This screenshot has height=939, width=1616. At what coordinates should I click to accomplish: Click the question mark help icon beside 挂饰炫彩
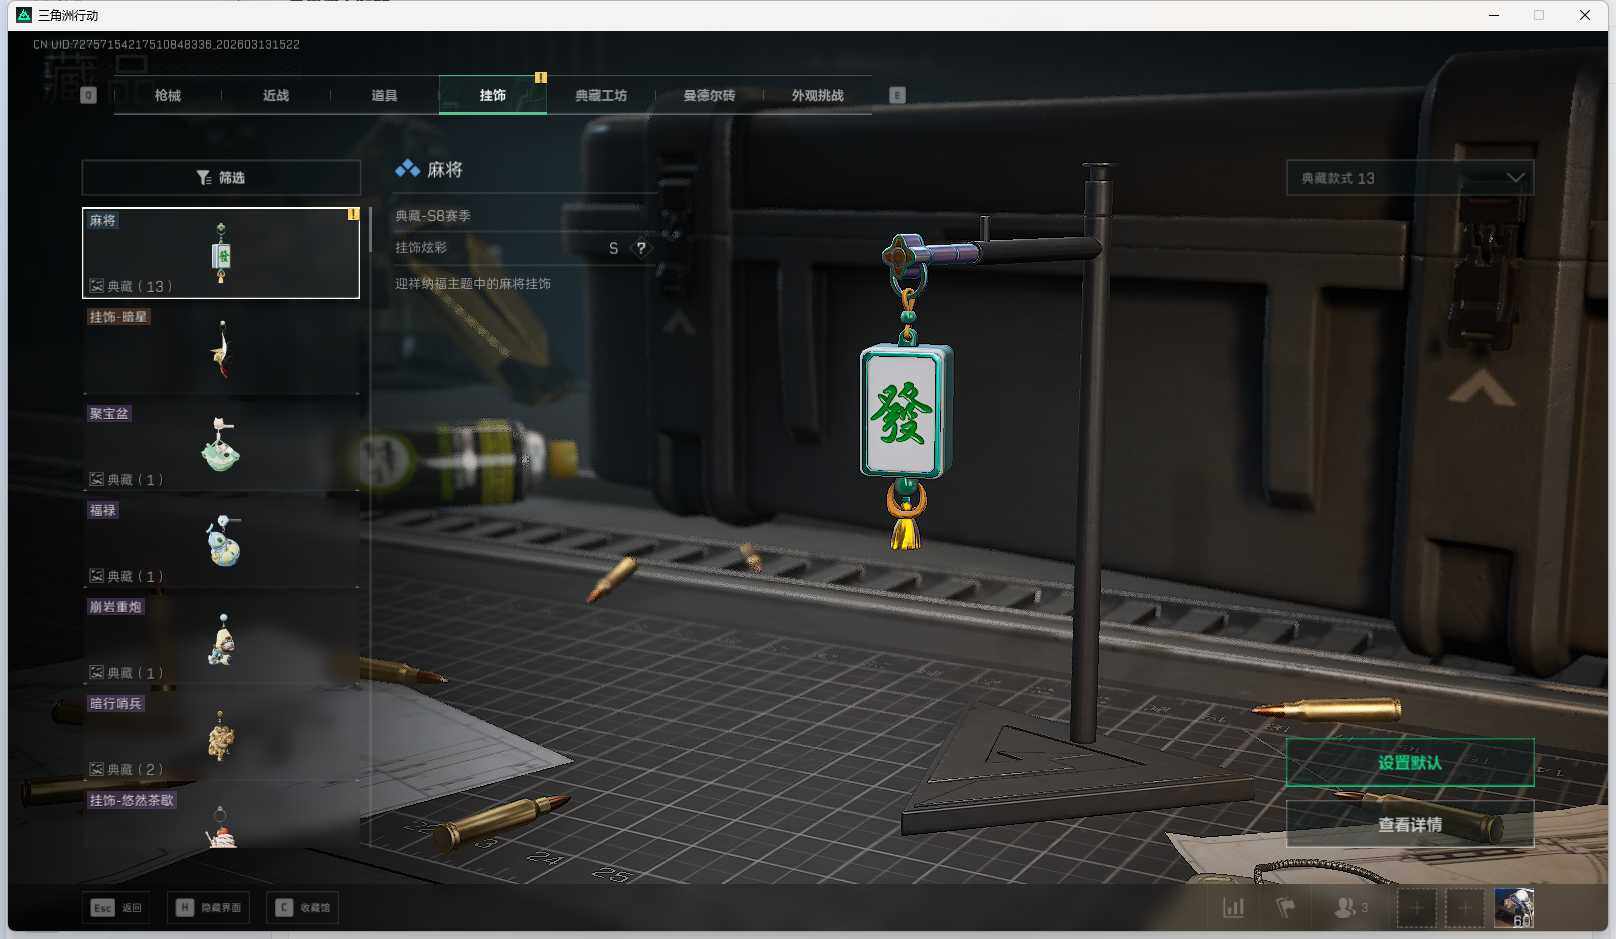(641, 248)
